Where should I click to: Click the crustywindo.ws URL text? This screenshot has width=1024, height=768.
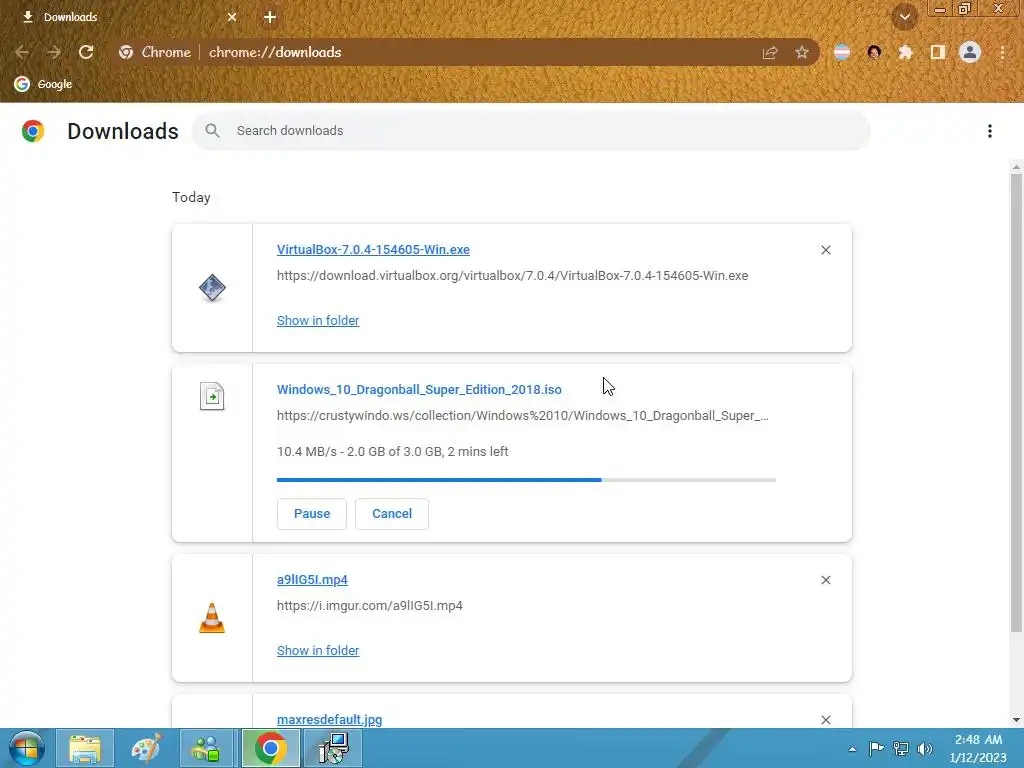click(x=522, y=415)
